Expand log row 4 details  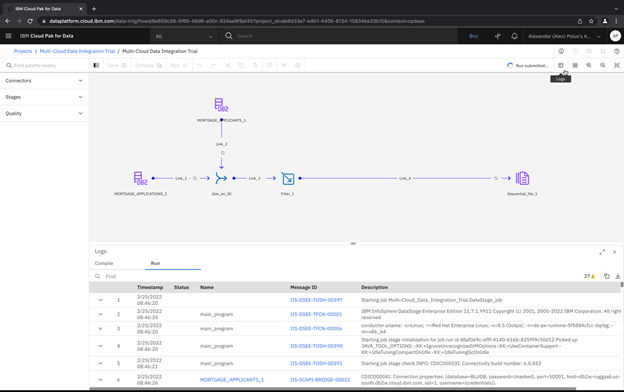100,346
